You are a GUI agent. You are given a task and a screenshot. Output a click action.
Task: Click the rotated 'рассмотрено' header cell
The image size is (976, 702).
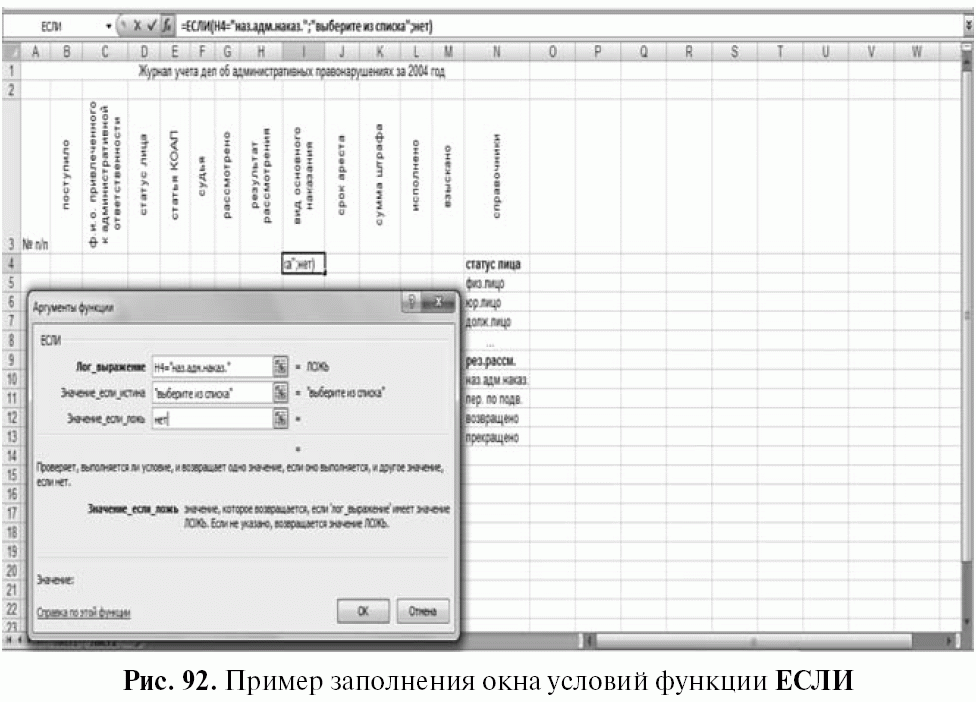[x=227, y=176]
